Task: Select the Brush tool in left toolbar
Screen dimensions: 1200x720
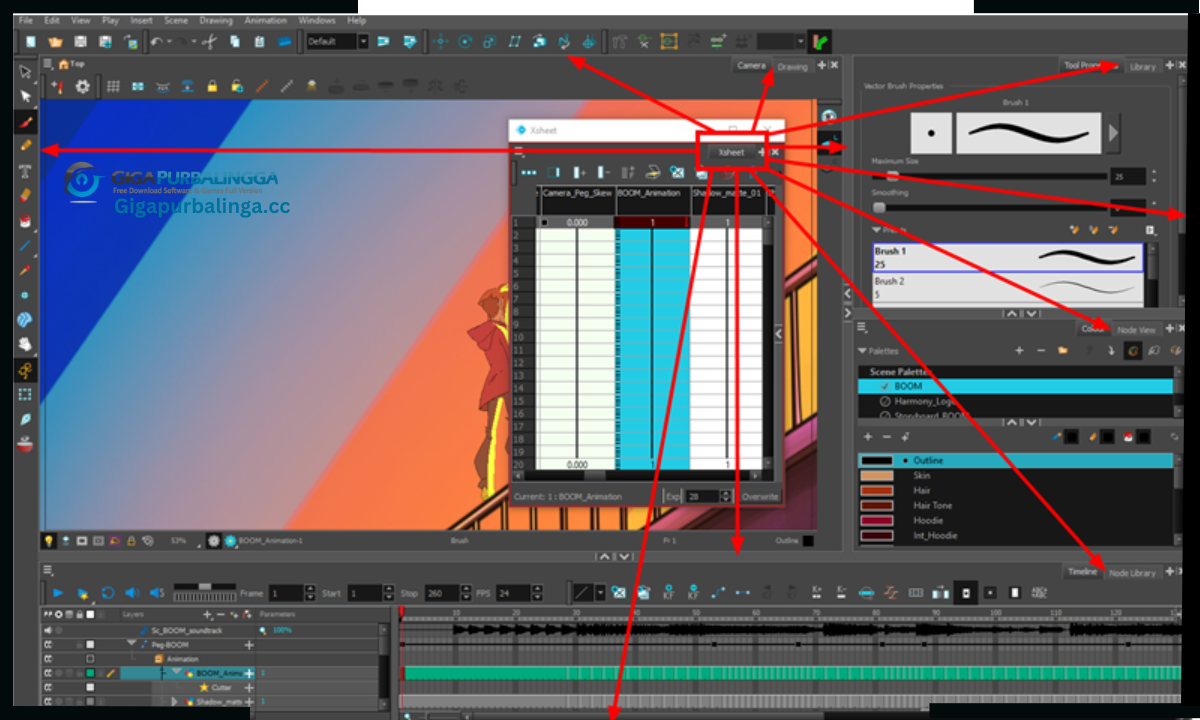Action: click(26, 122)
